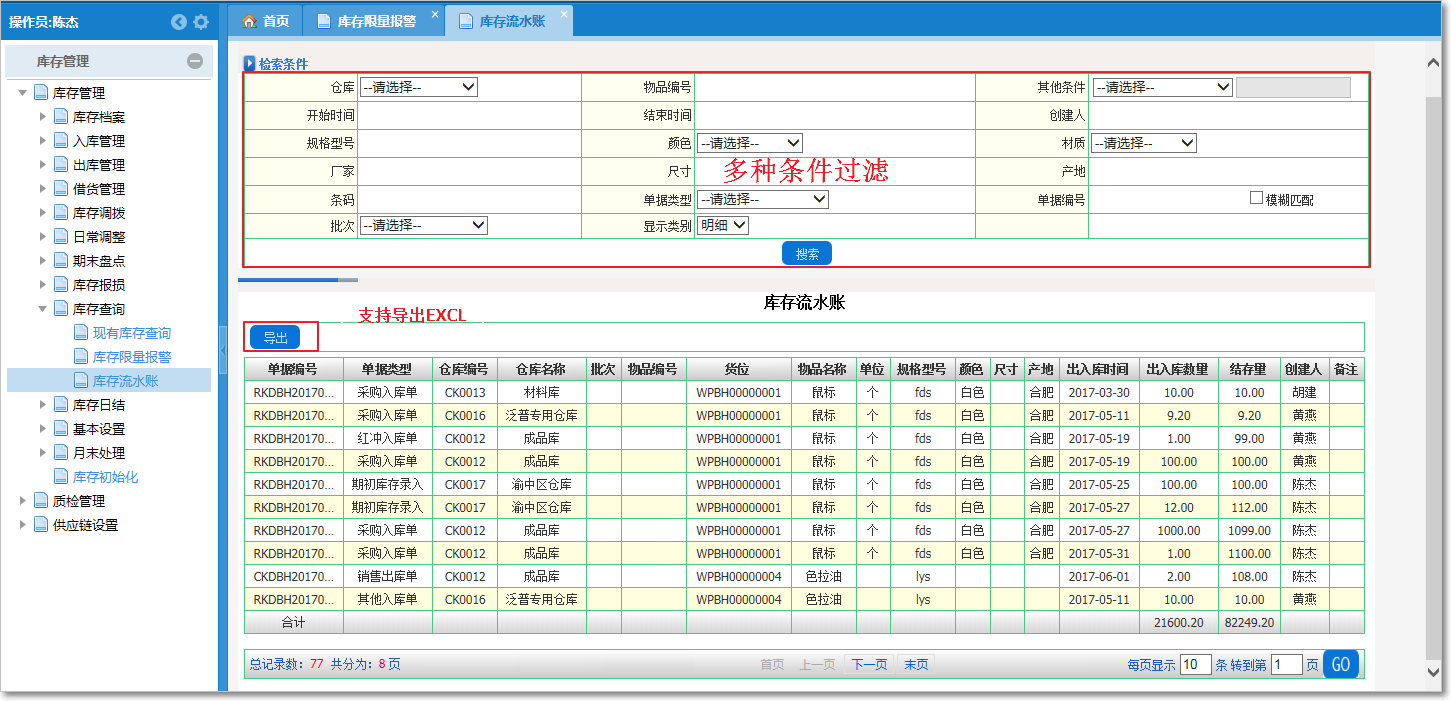Toggle the 模糊匹配 checkbox
Image resolution: width=1451 pixels, height=701 pixels.
coord(1257,198)
